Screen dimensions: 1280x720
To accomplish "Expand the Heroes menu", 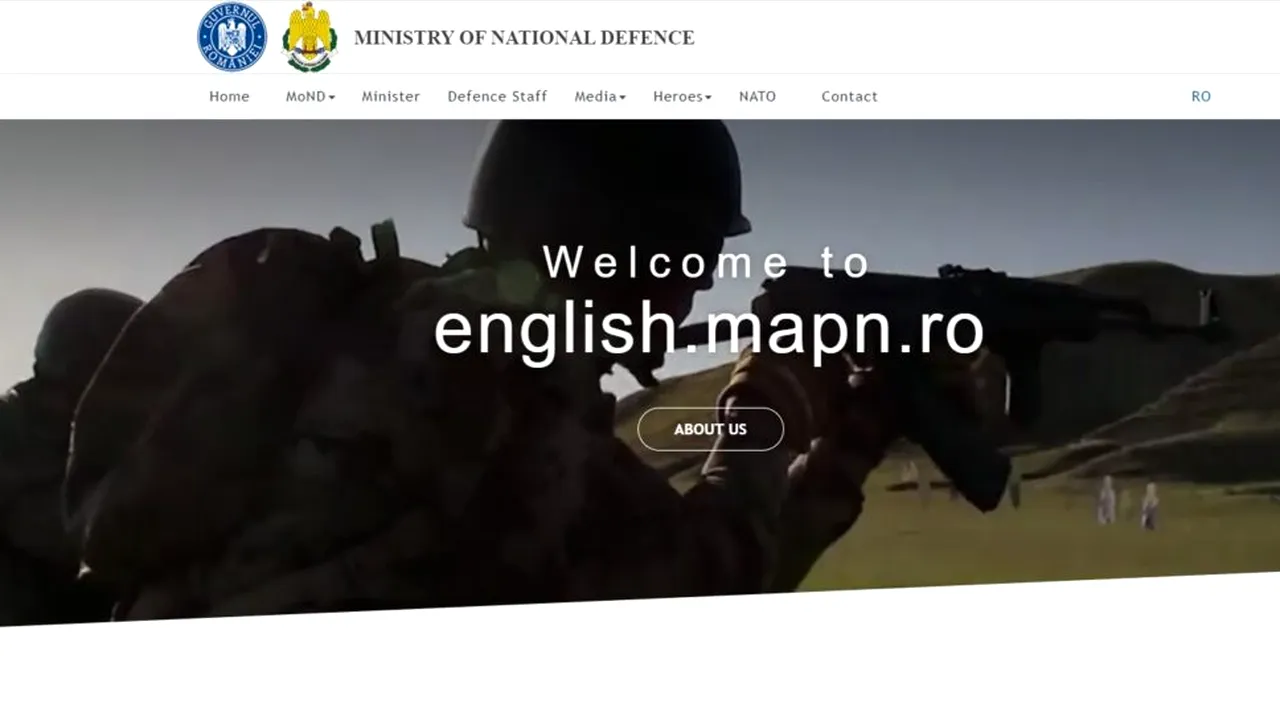I will point(678,96).
